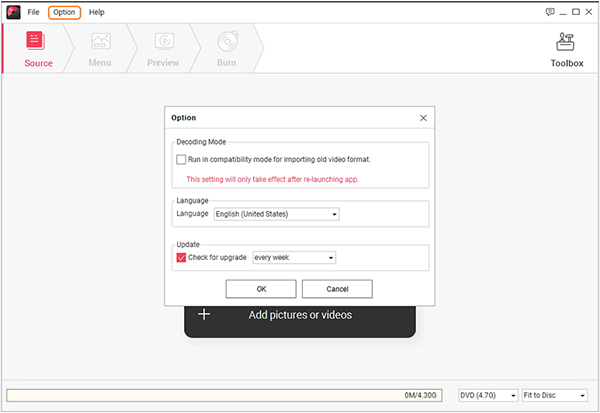
Task: Click the Option dialog title text
Action: pos(183,118)
